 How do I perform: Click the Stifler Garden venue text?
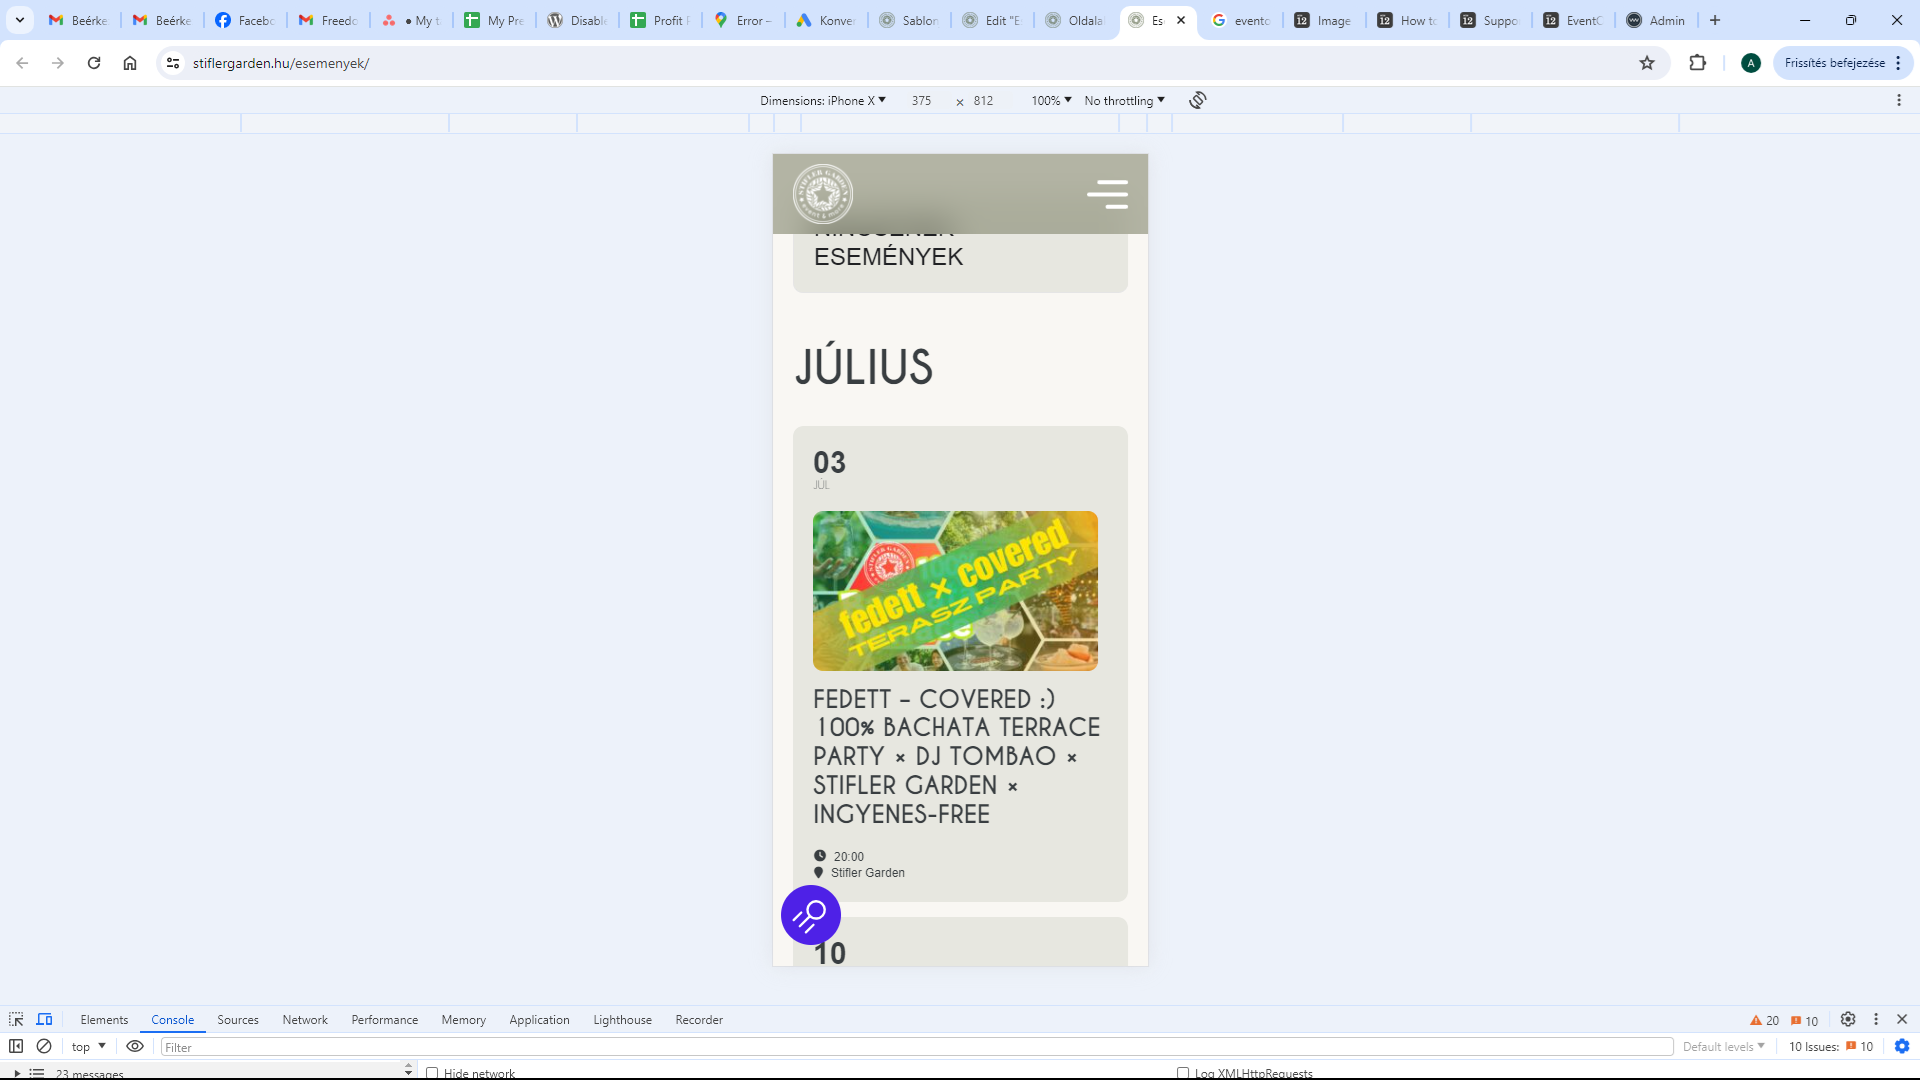point(868,873)
